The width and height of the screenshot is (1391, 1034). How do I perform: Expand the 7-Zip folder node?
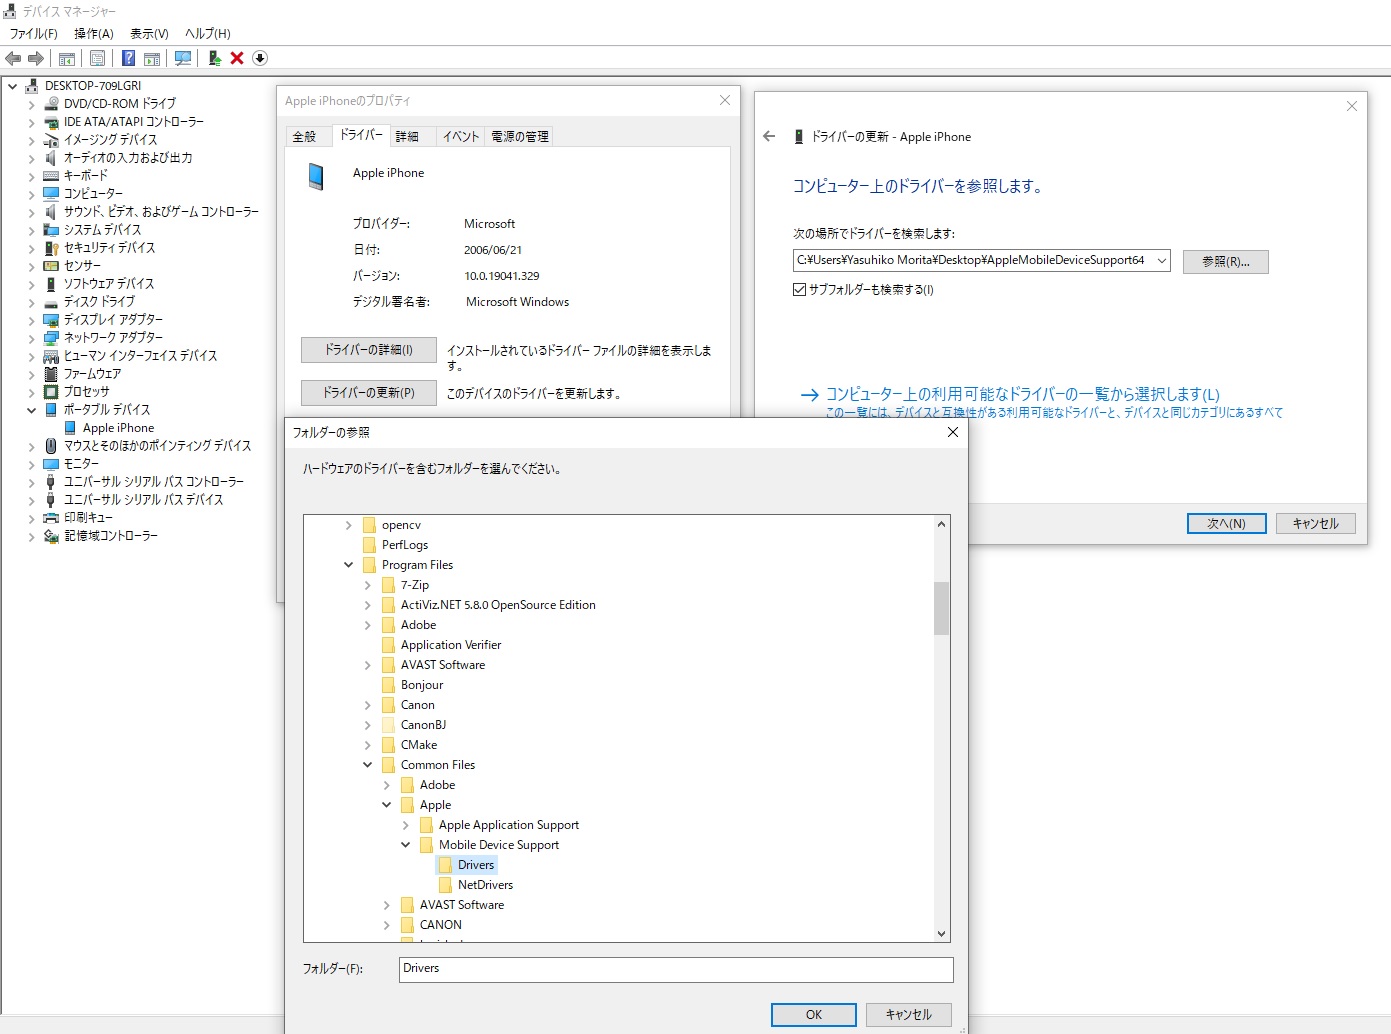click(367, 585)
